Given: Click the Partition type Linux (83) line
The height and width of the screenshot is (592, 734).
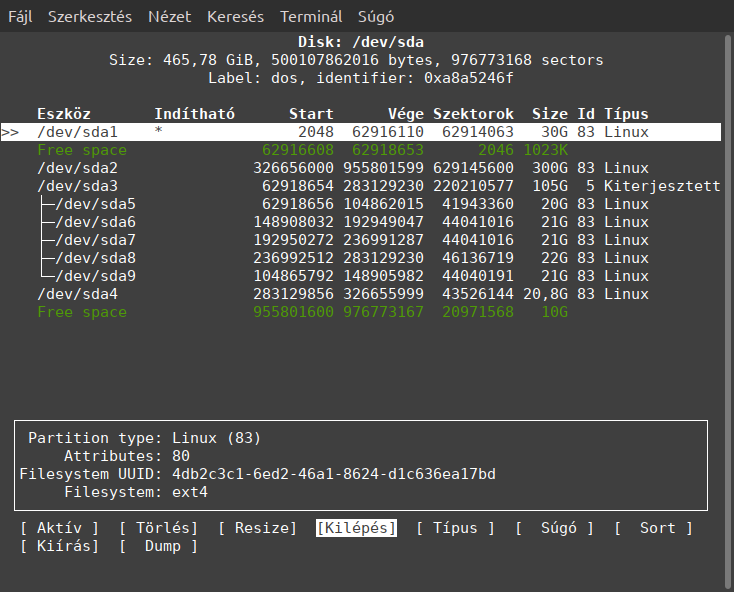Looking at the screenshot, I should (x=144, y=438).
